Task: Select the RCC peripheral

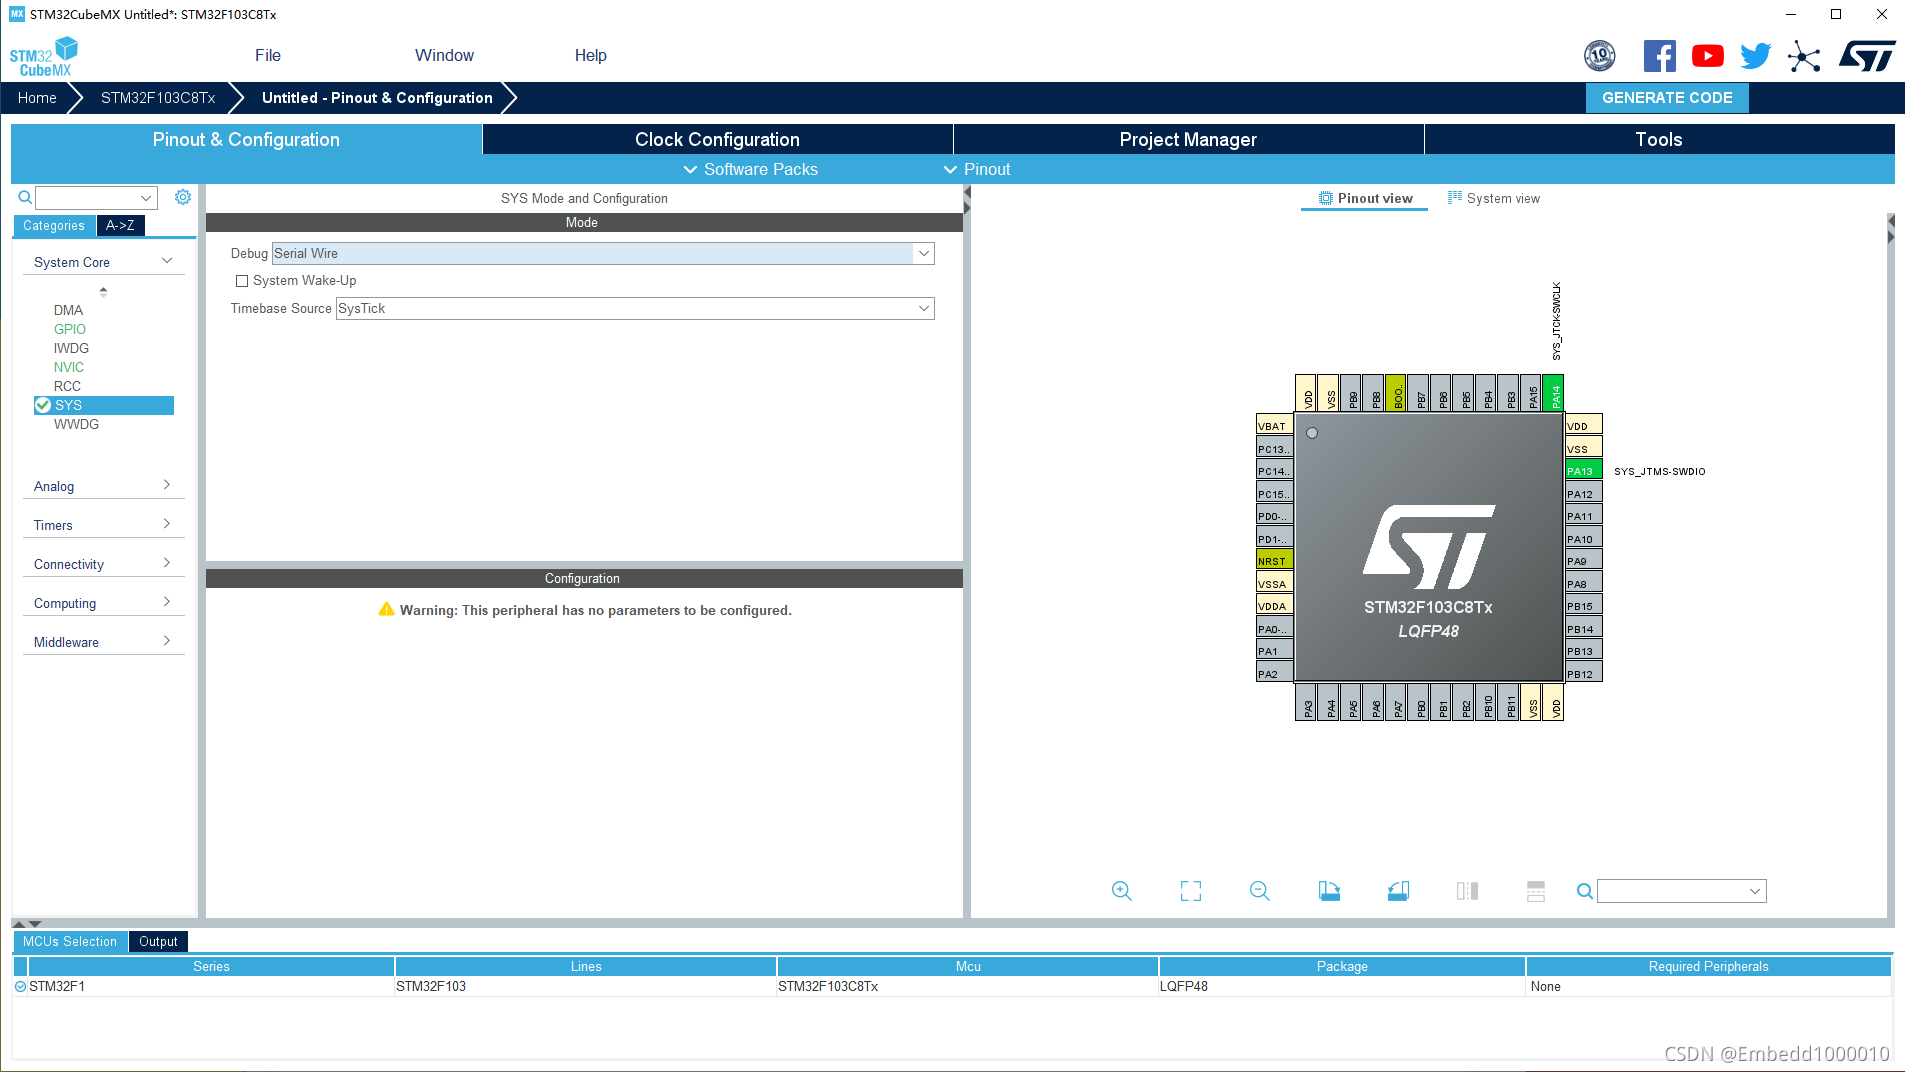Action: click(x=67, y=386)
